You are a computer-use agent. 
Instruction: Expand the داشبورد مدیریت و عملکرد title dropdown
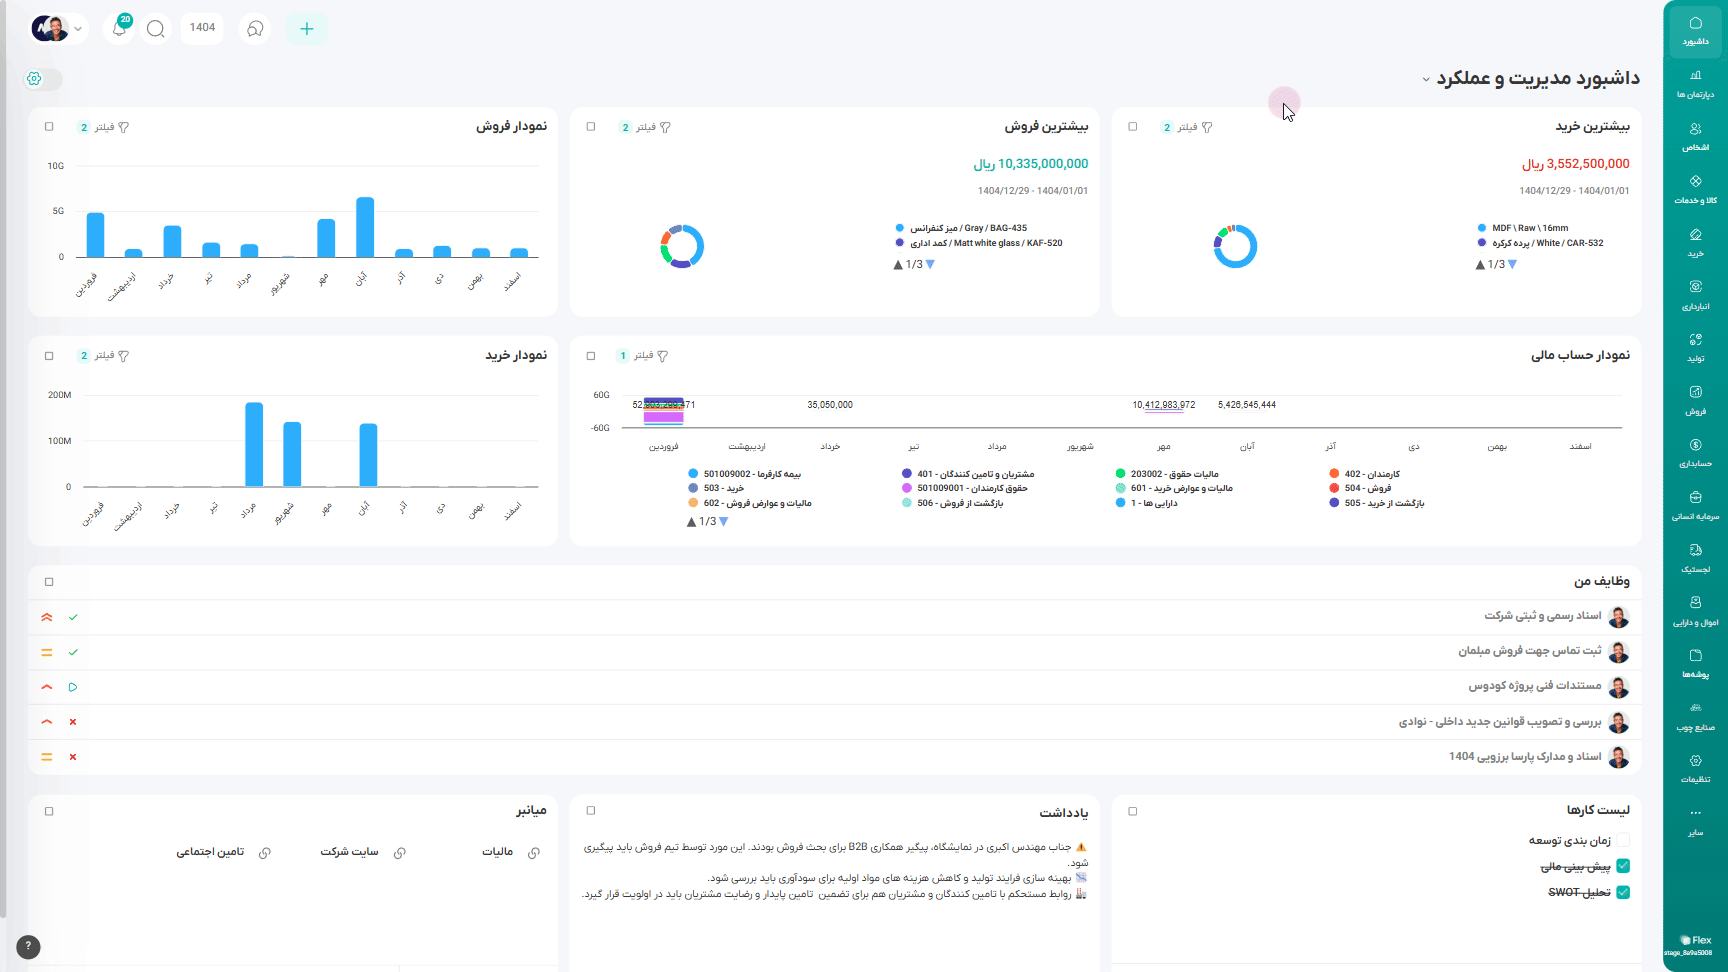pyautogui.click(x=1426, y=79)
